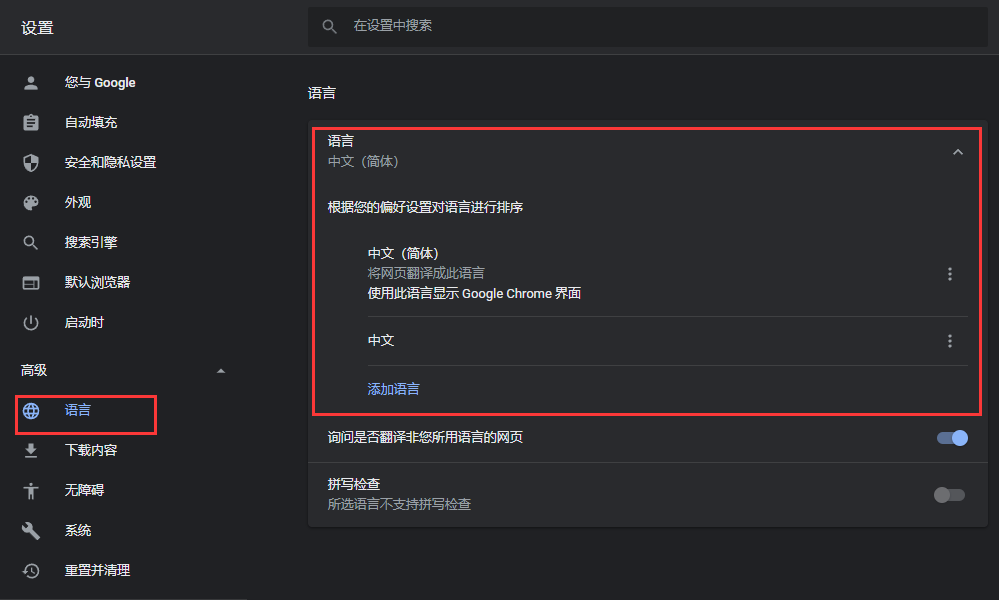The width and height of the screenshot is (999, 600).
Task: Click the wrench icon for 系统
Action: 31,531
